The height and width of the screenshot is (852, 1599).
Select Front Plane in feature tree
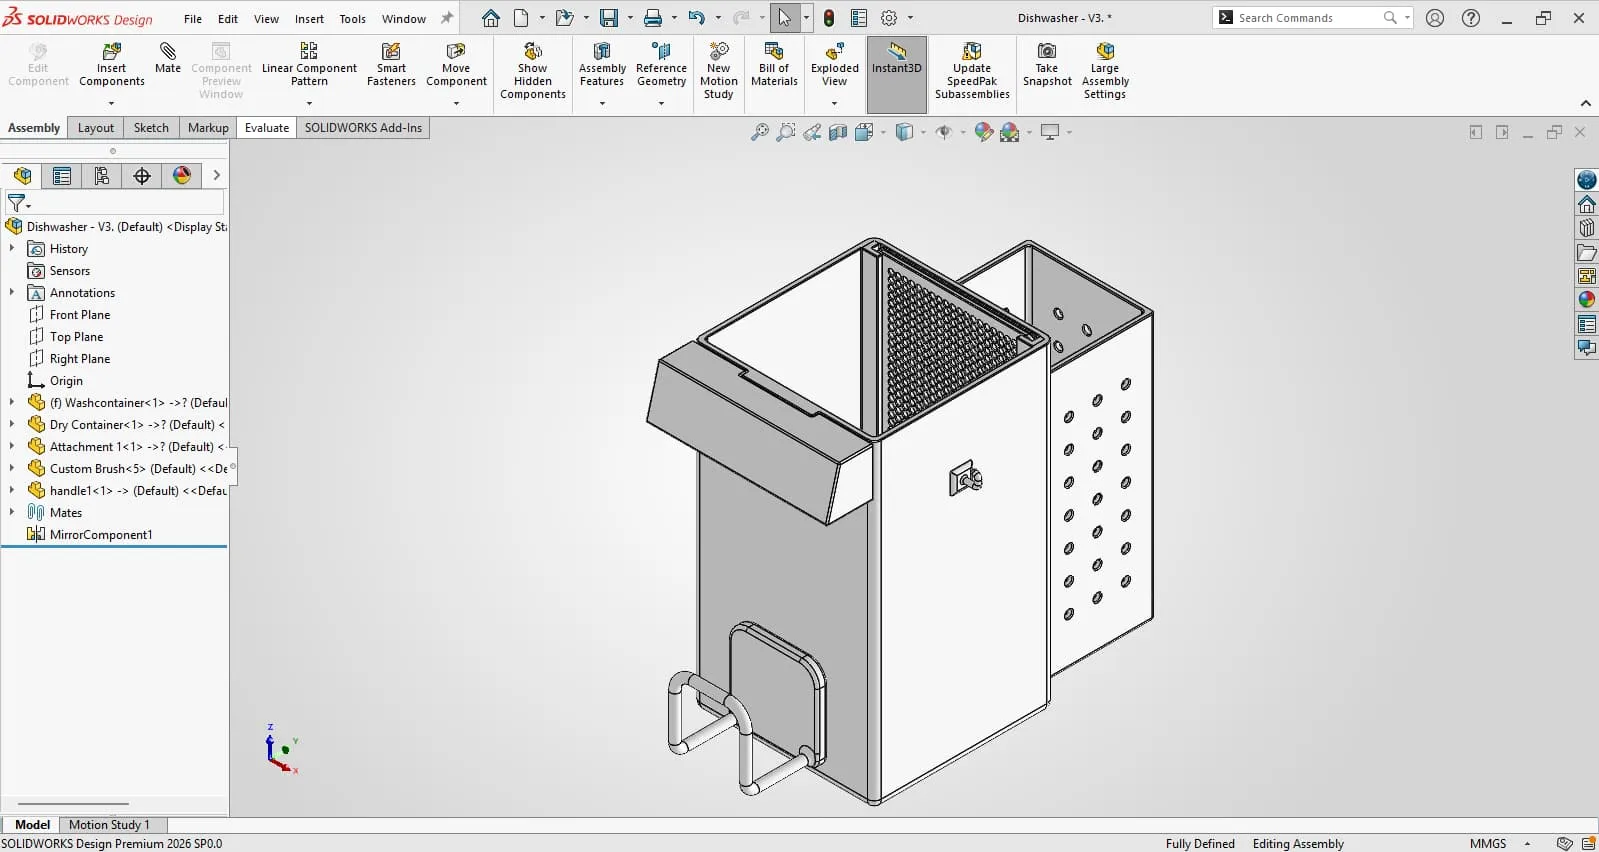point(80,314)
